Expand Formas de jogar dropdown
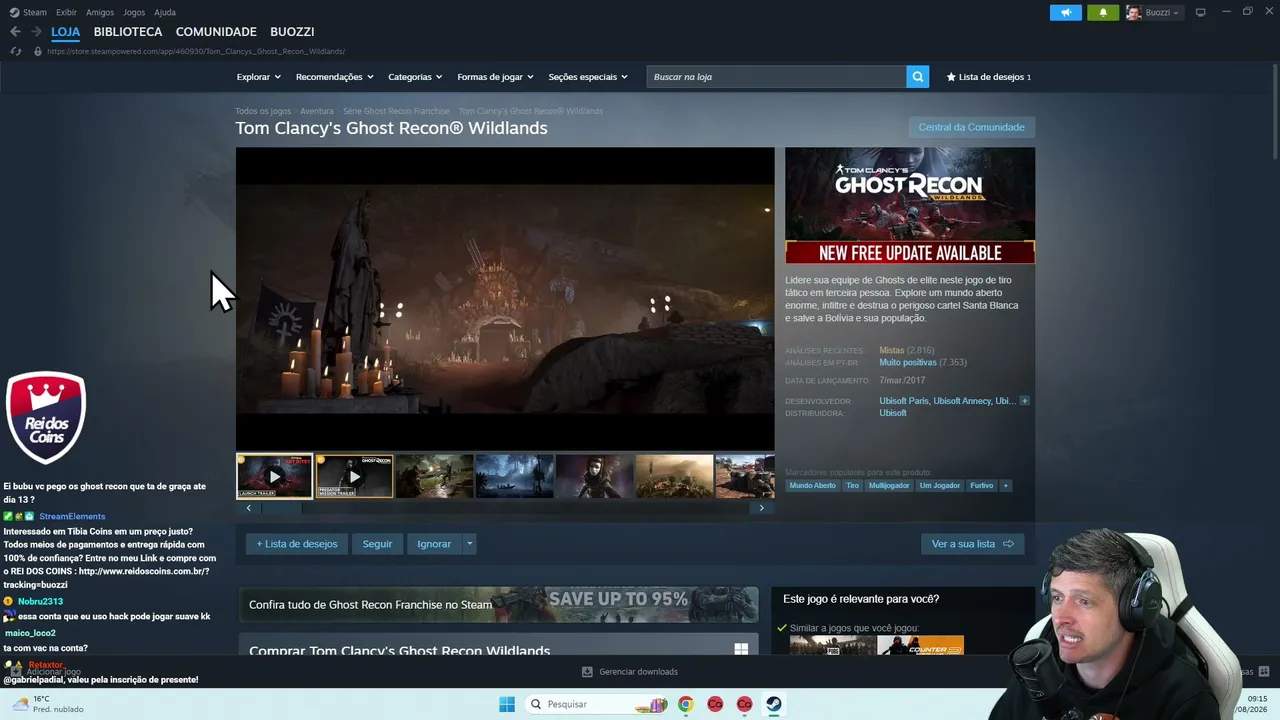The height and width of the screenshot is (720, 1280). click(x=495, y=77)
